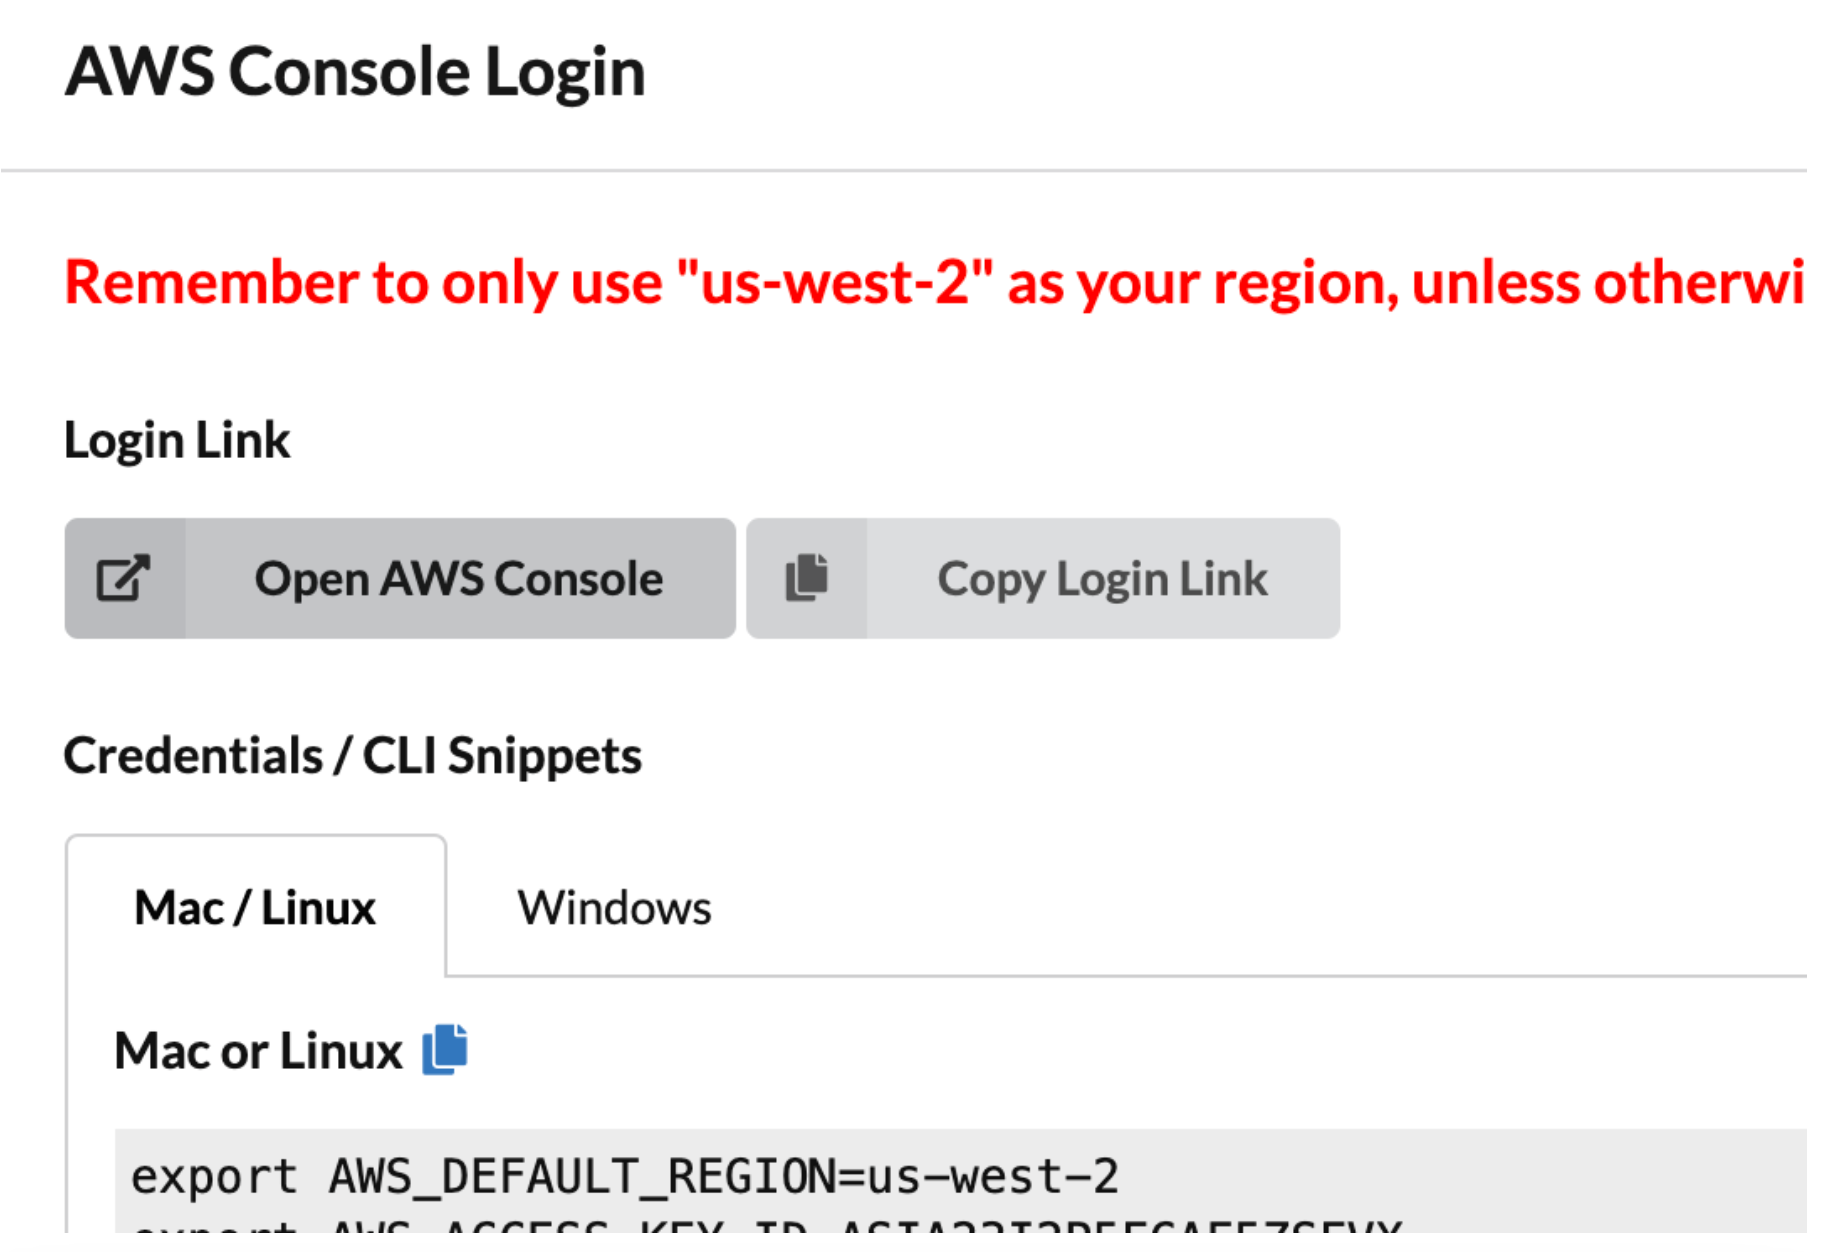Click the Mac or Linux snippet heading
The width and height of the screenshot is (1832, 1252).
(x=258, y=1051)
